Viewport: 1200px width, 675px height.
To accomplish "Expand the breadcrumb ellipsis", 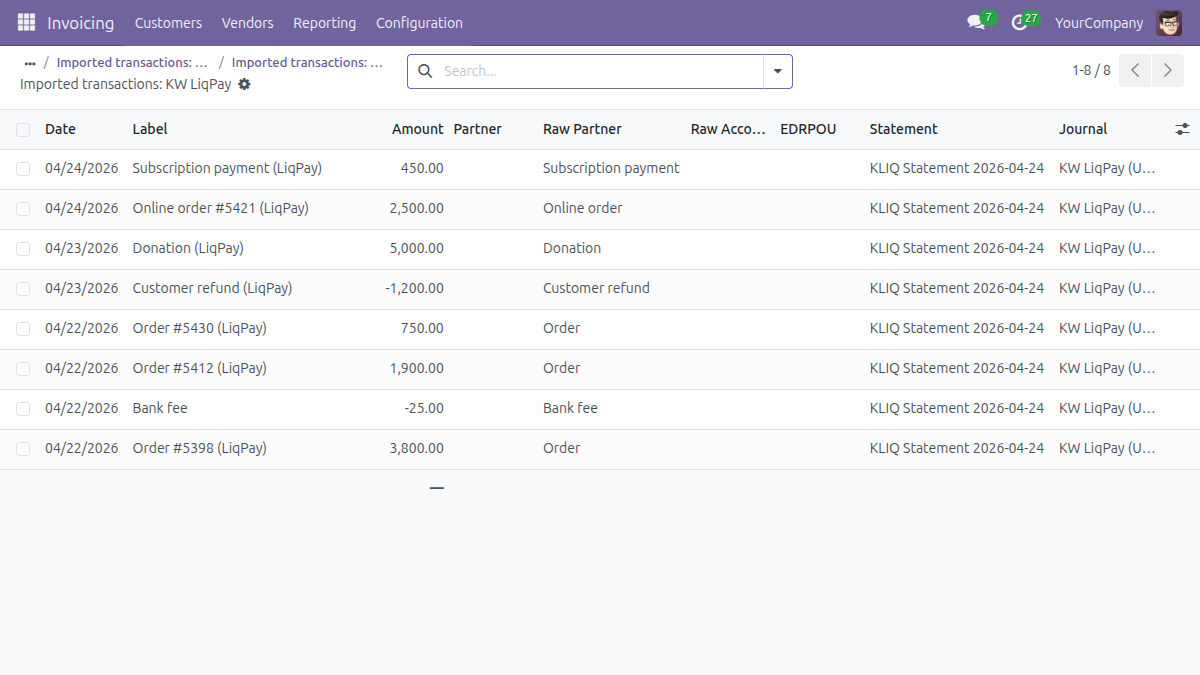I will pos(30,63).
